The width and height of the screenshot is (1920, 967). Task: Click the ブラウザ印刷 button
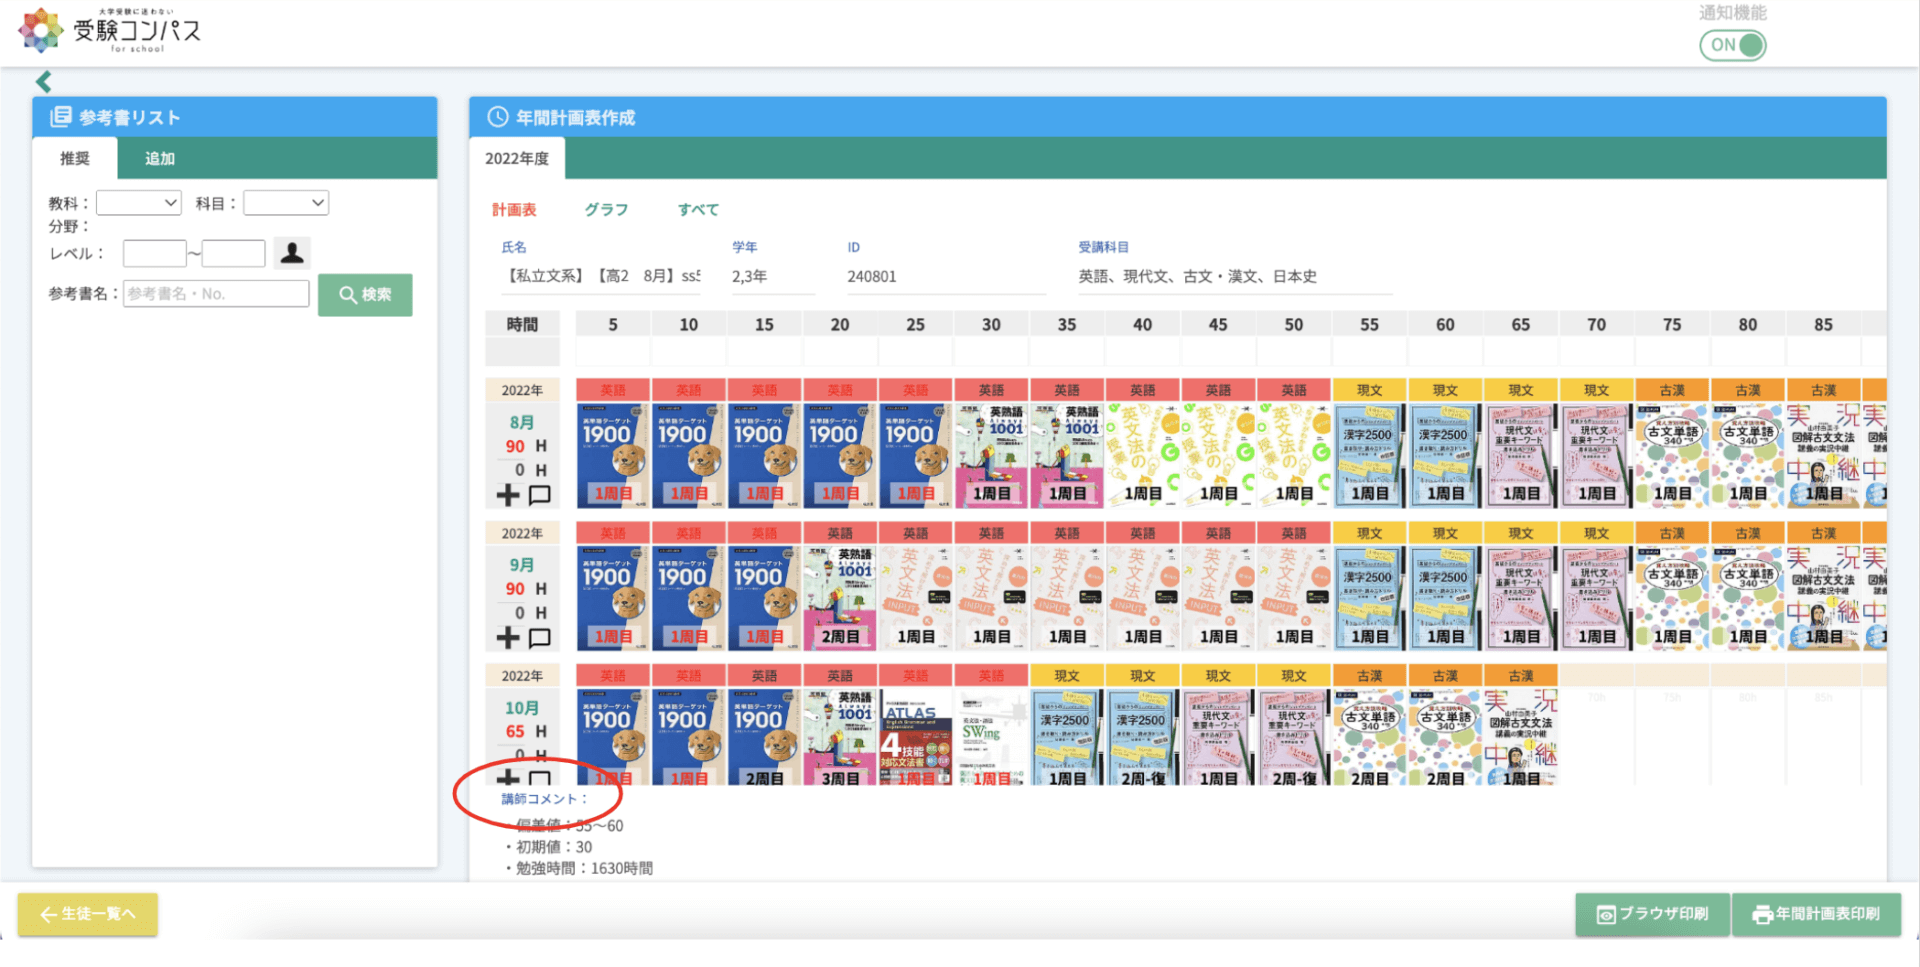[x=1652, y=914]
